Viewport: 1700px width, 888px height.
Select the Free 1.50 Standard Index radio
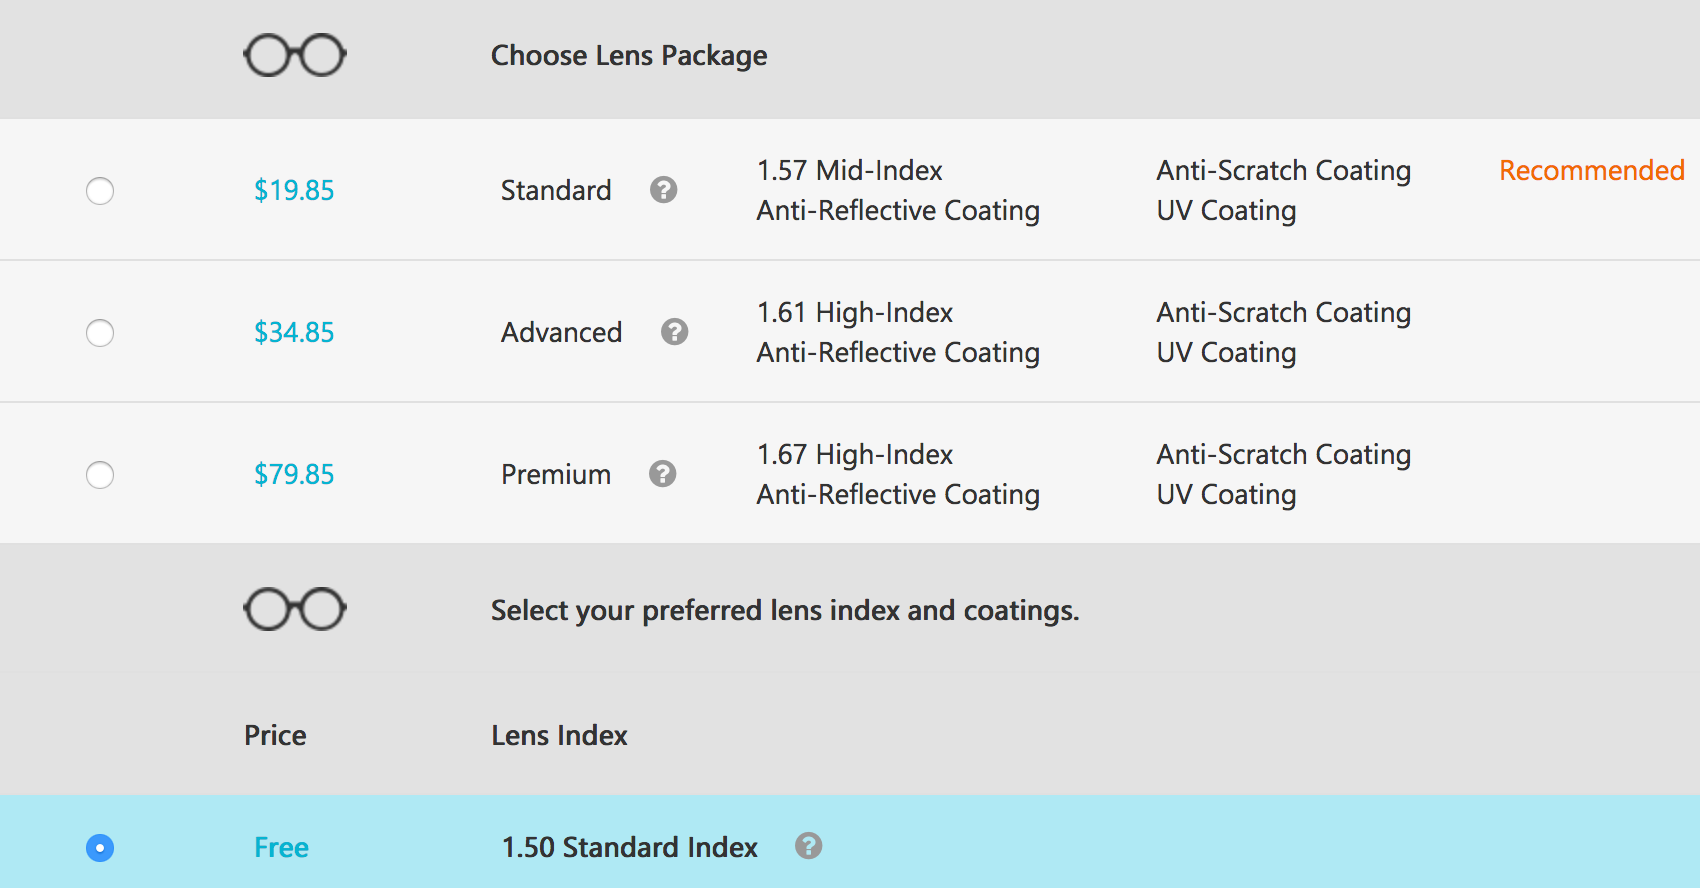click(x=100, y=848)
